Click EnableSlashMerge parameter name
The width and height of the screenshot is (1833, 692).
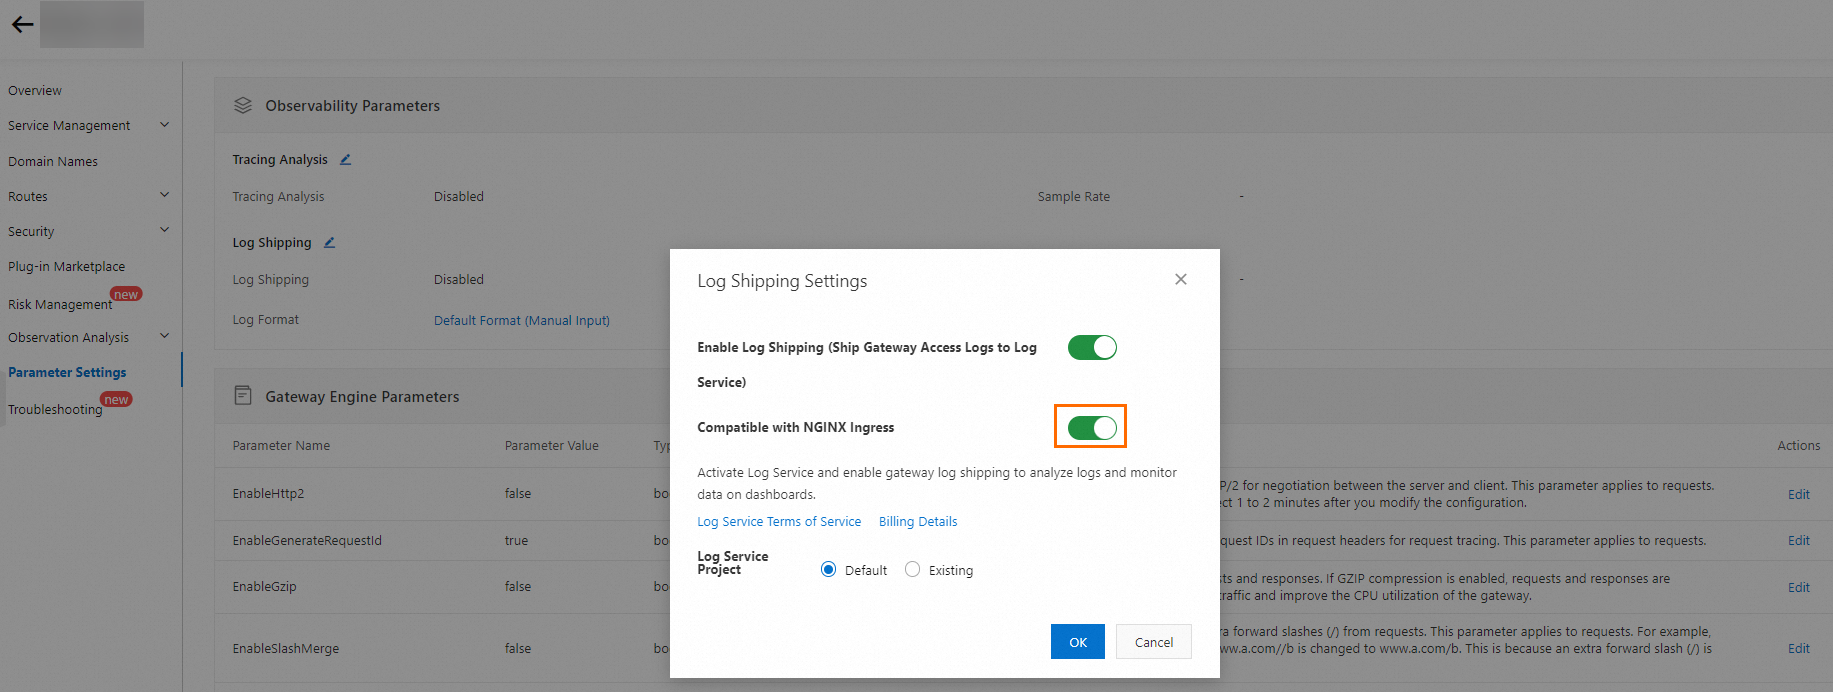[286, 649]
